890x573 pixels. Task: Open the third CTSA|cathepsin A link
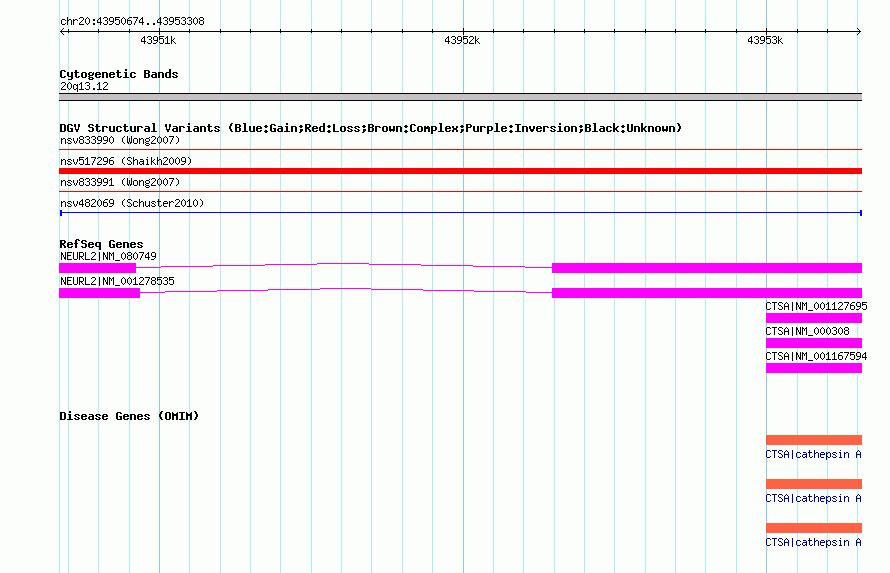813,542
